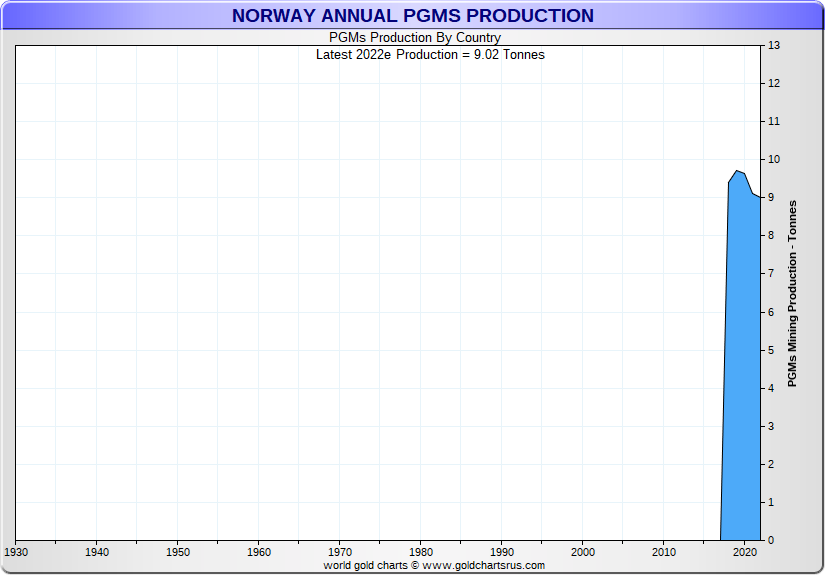Click the blue filled production area

pyautogui.click(x=741, y=380)
